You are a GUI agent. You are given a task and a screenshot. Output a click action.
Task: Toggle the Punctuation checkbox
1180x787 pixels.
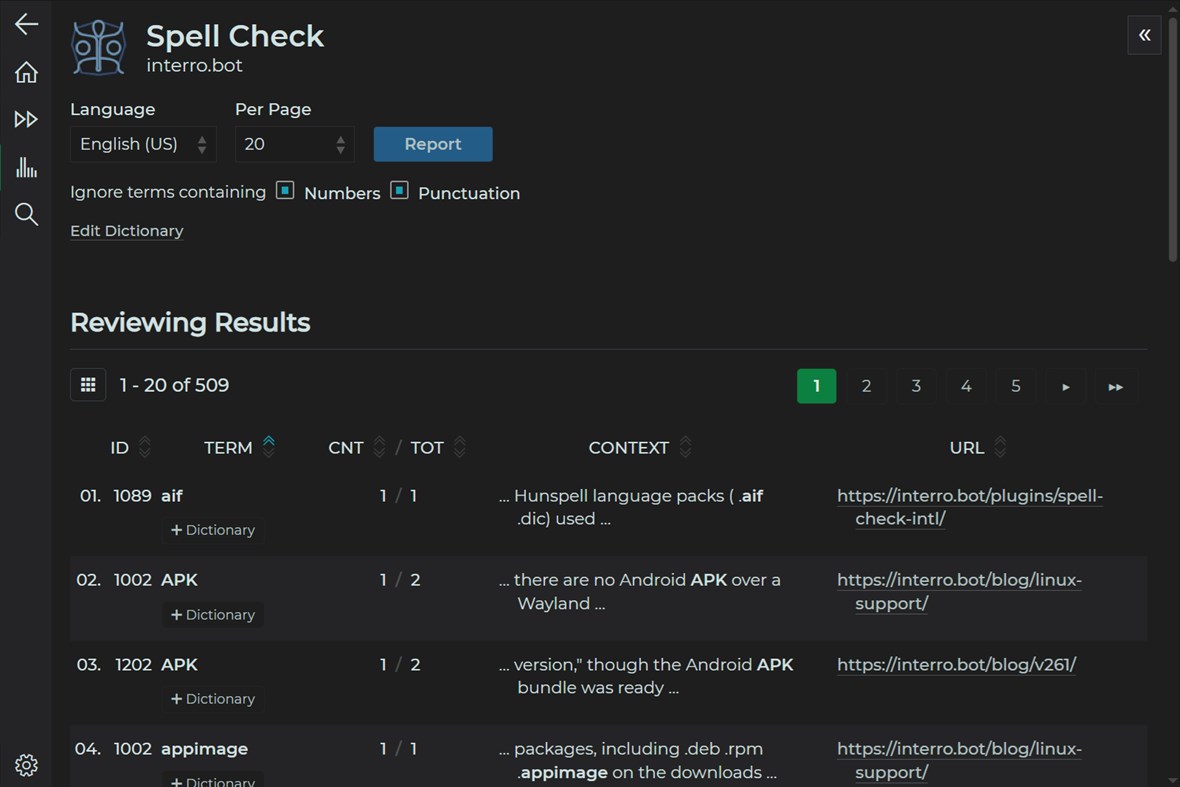[x=399, y=190]
